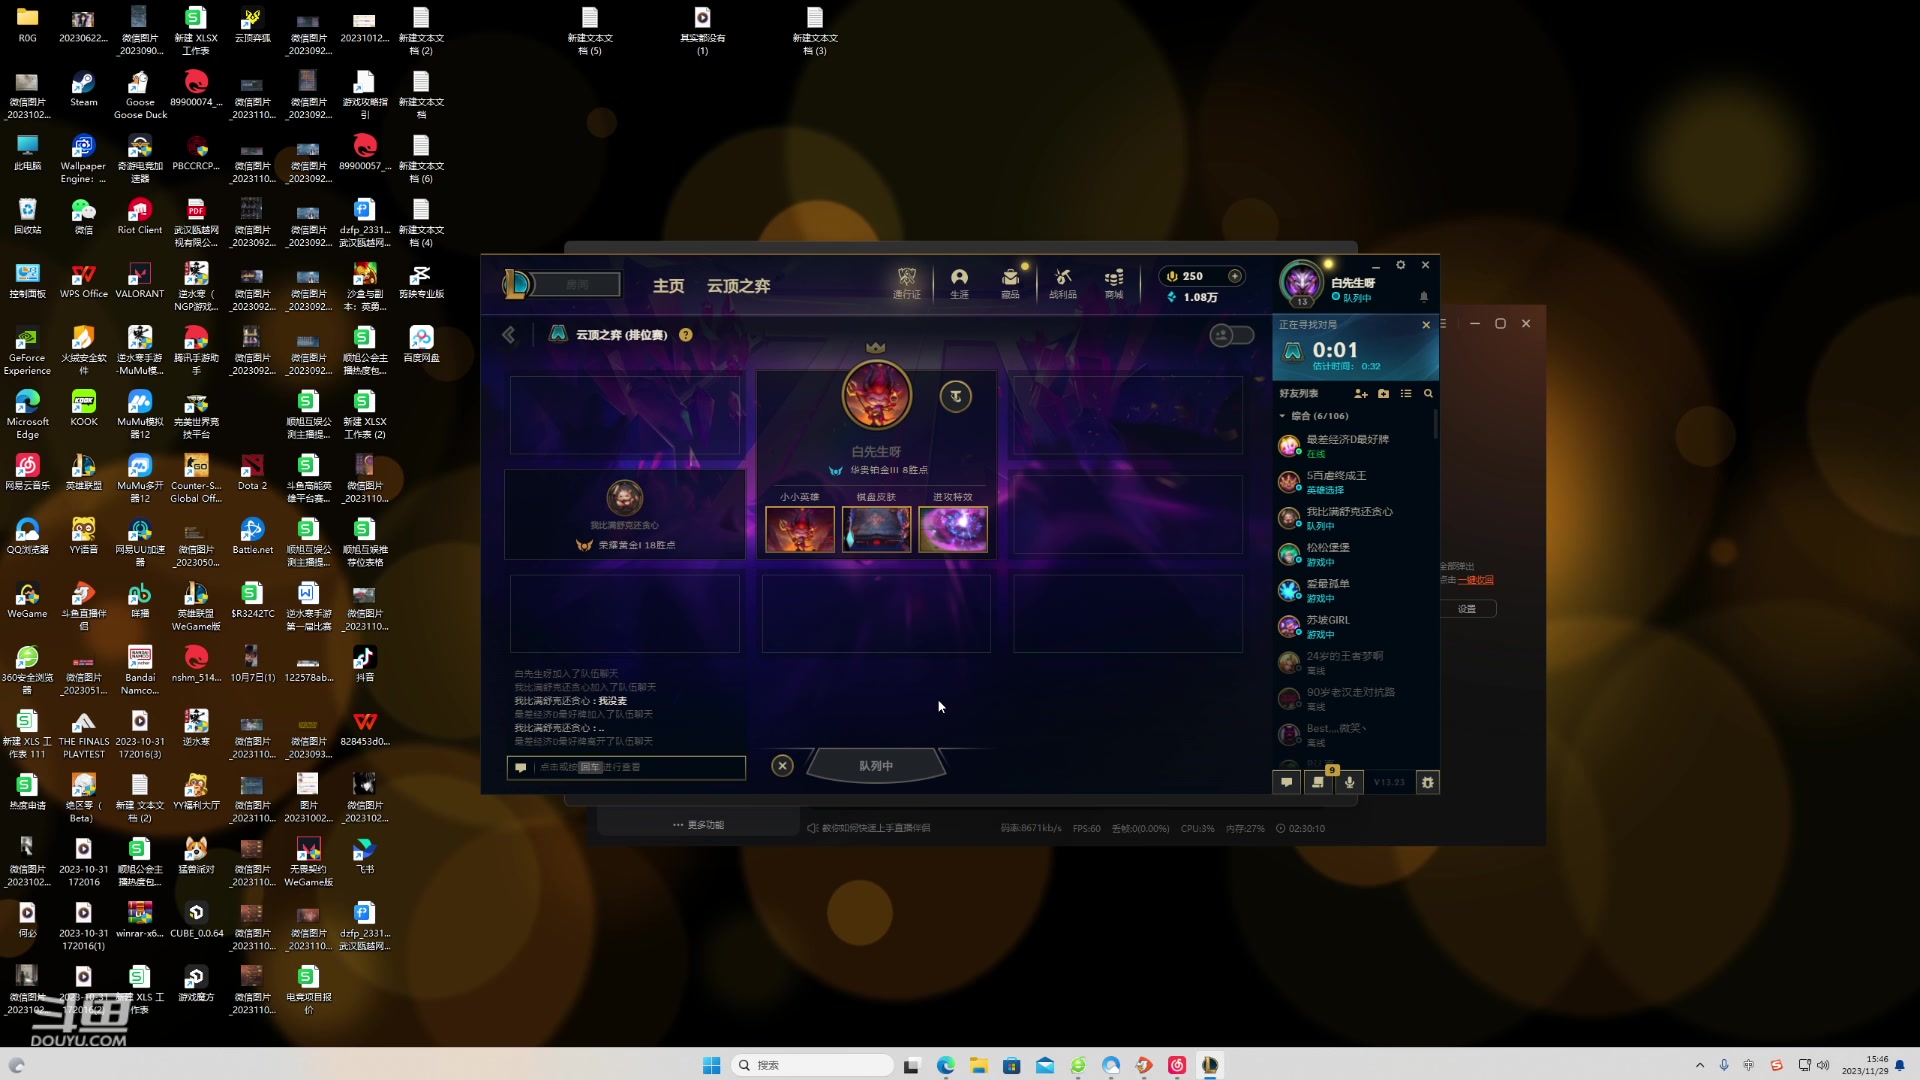The width and height of the screenshot is (1920, 1080).
Task: Click the 白先生呀 profile avatar top right
Action: 1301,283
